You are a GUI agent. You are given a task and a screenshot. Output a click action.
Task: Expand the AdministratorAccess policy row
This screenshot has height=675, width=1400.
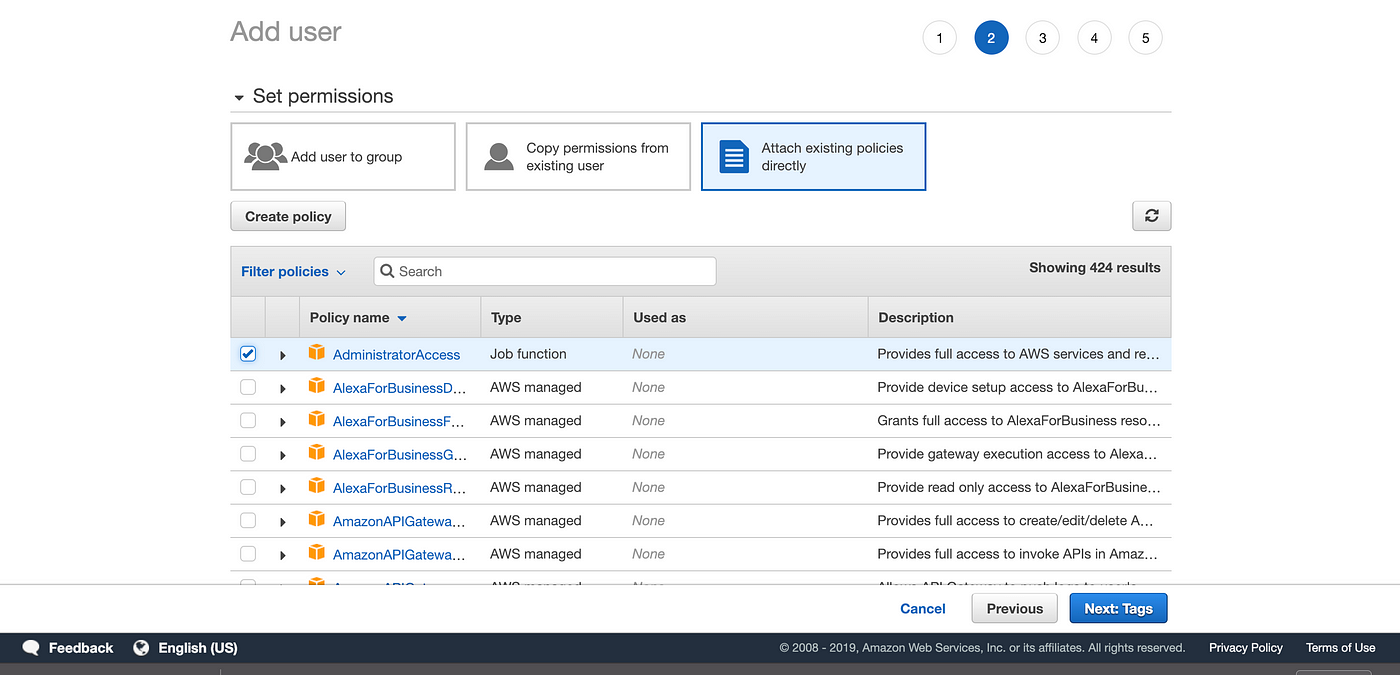point(283,355)
